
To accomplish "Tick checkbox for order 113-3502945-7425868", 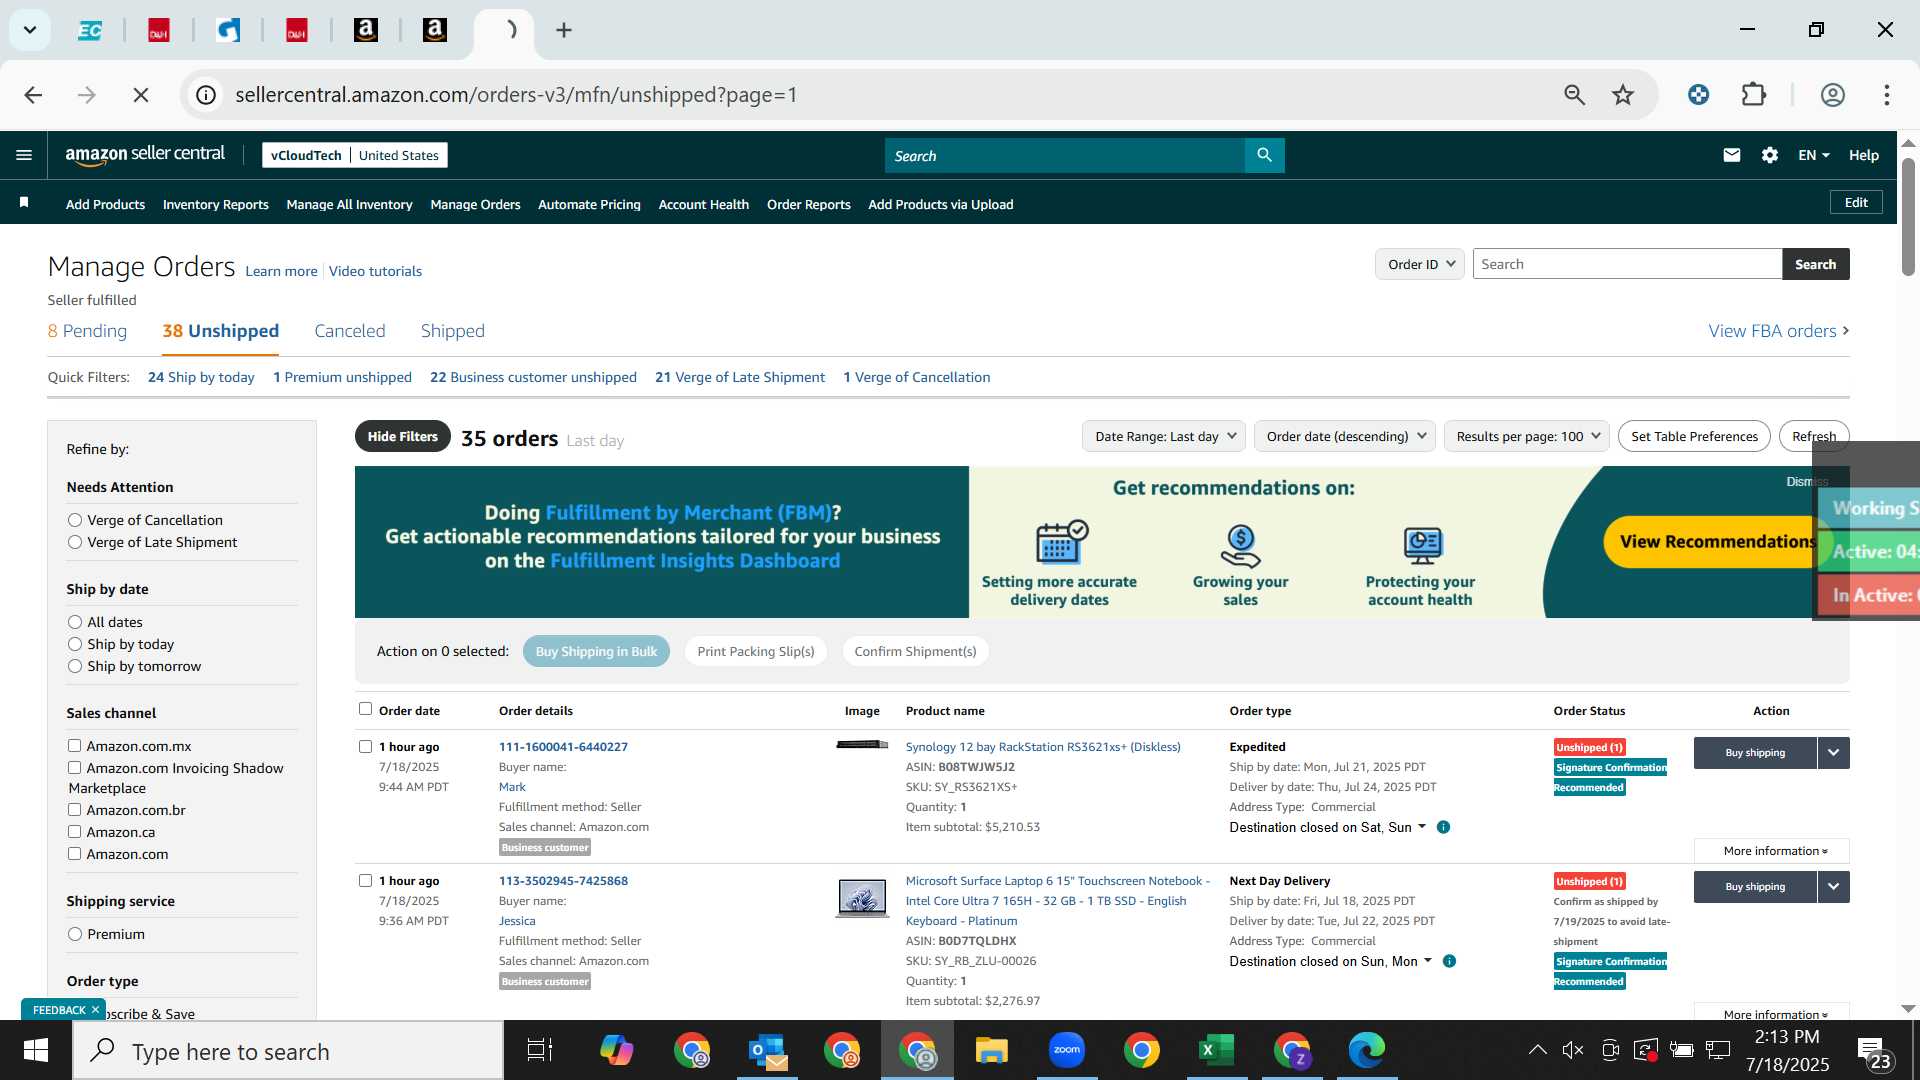I will [x=365, y=881].
